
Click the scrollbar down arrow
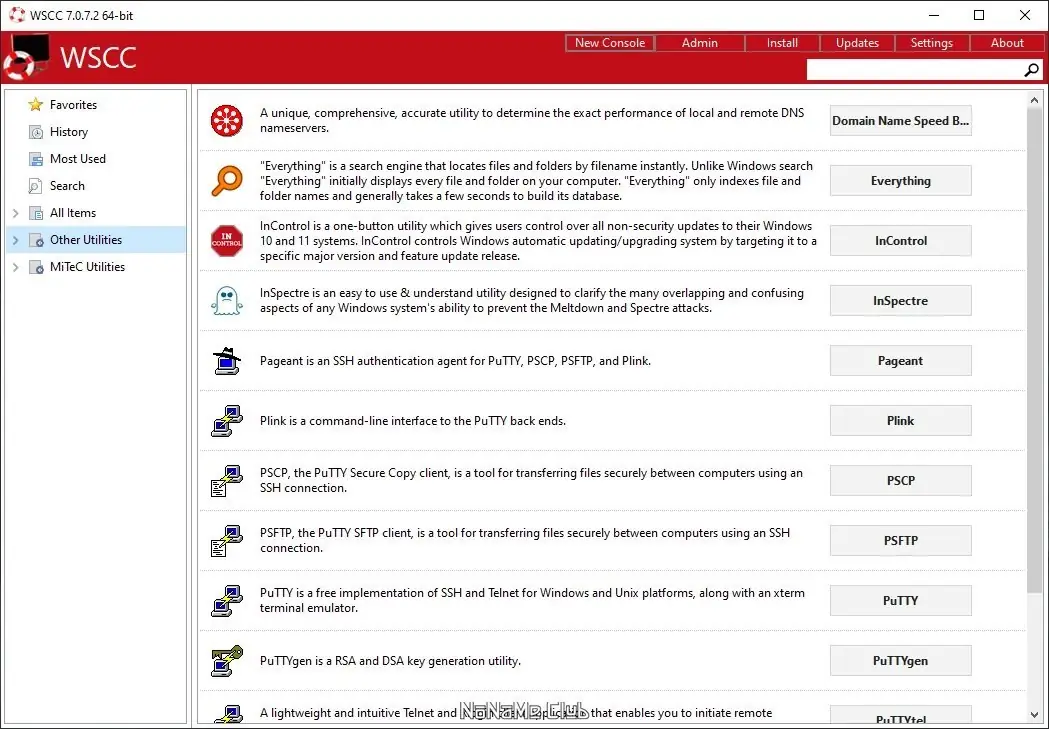[x=1034, y=715]
